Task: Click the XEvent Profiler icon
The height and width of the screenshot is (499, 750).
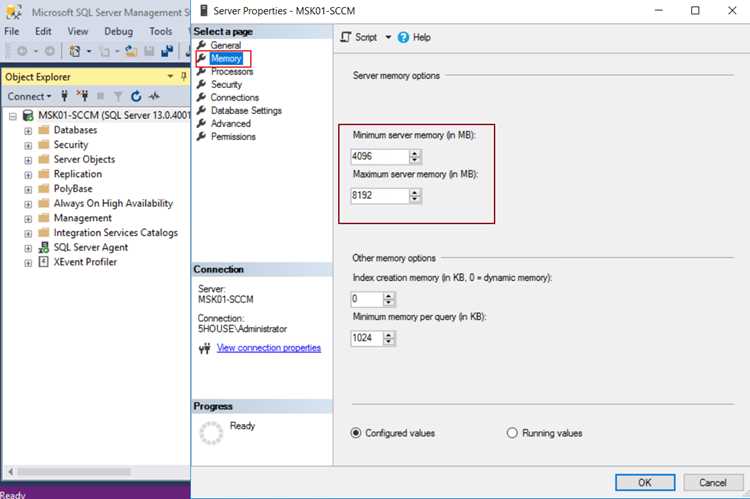Action: [x=44, y=262]
